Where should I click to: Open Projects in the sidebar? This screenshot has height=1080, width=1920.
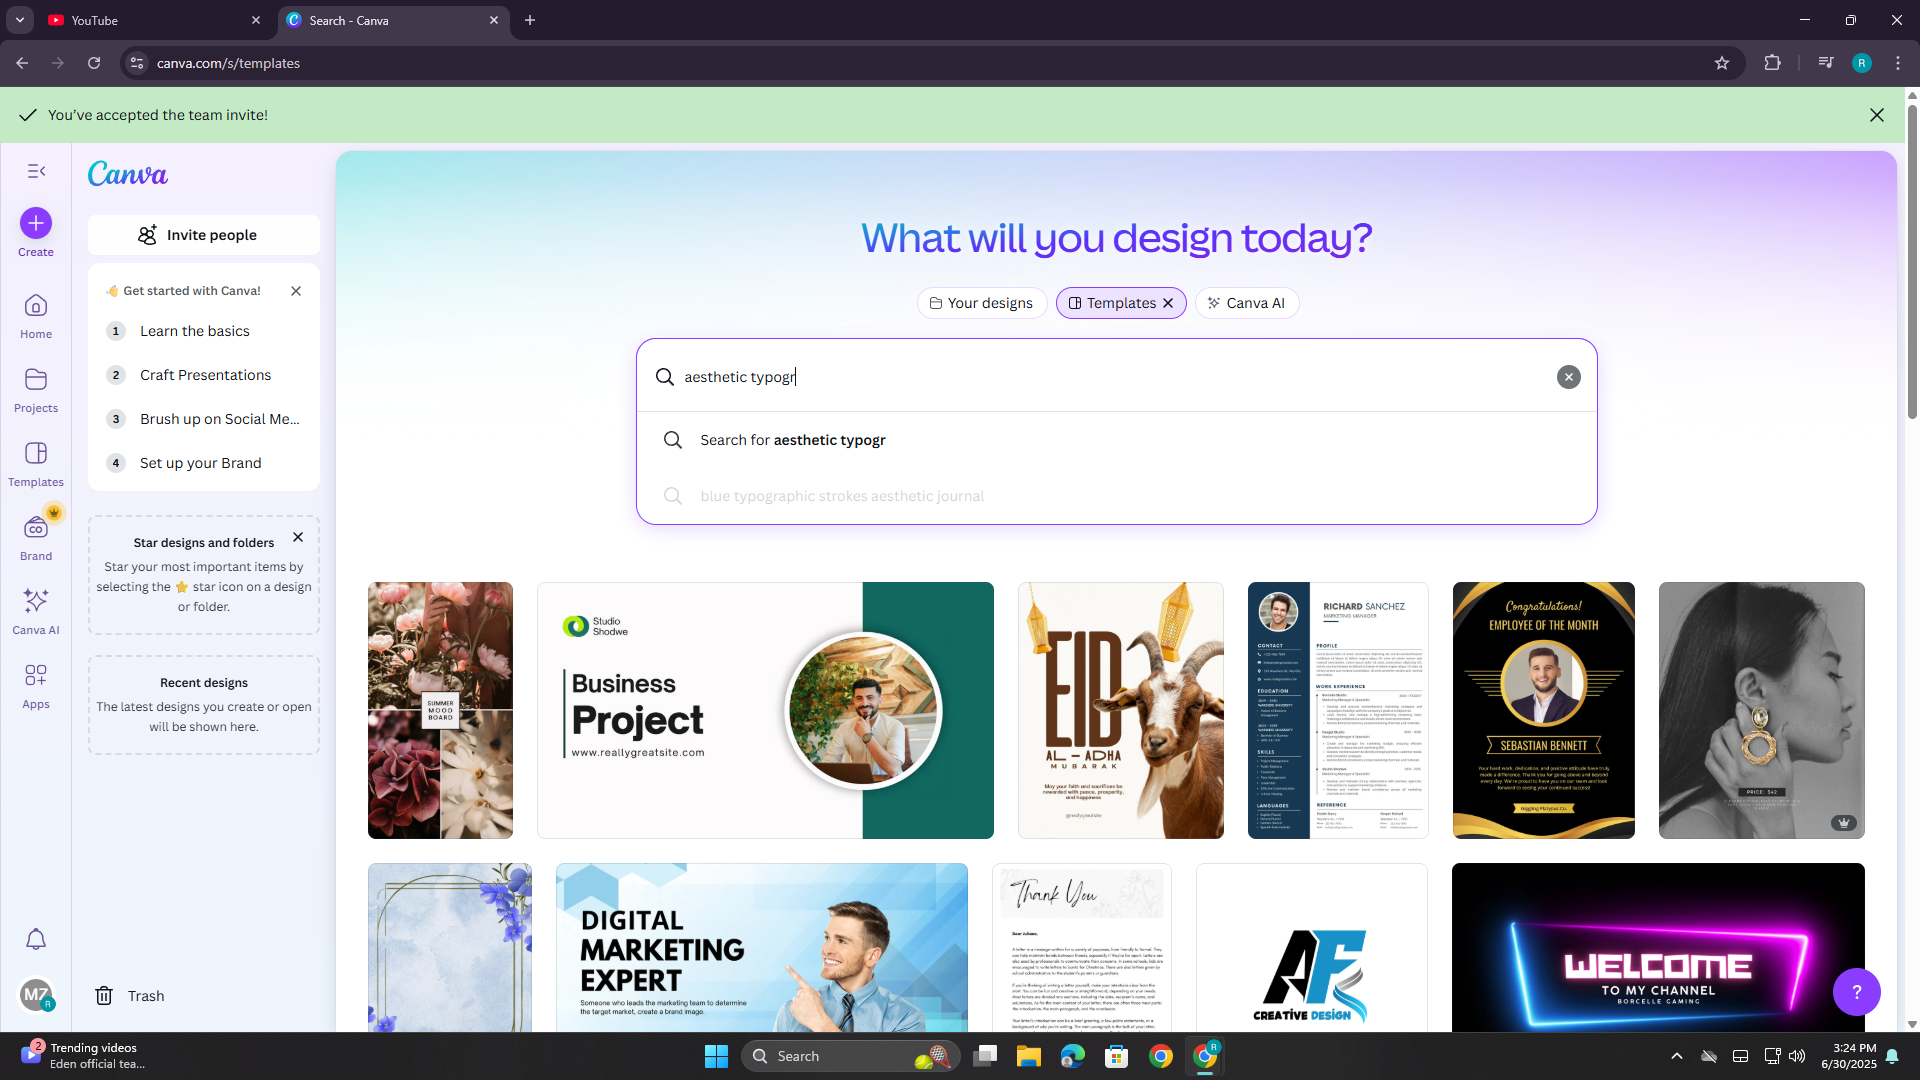point(36,390)
